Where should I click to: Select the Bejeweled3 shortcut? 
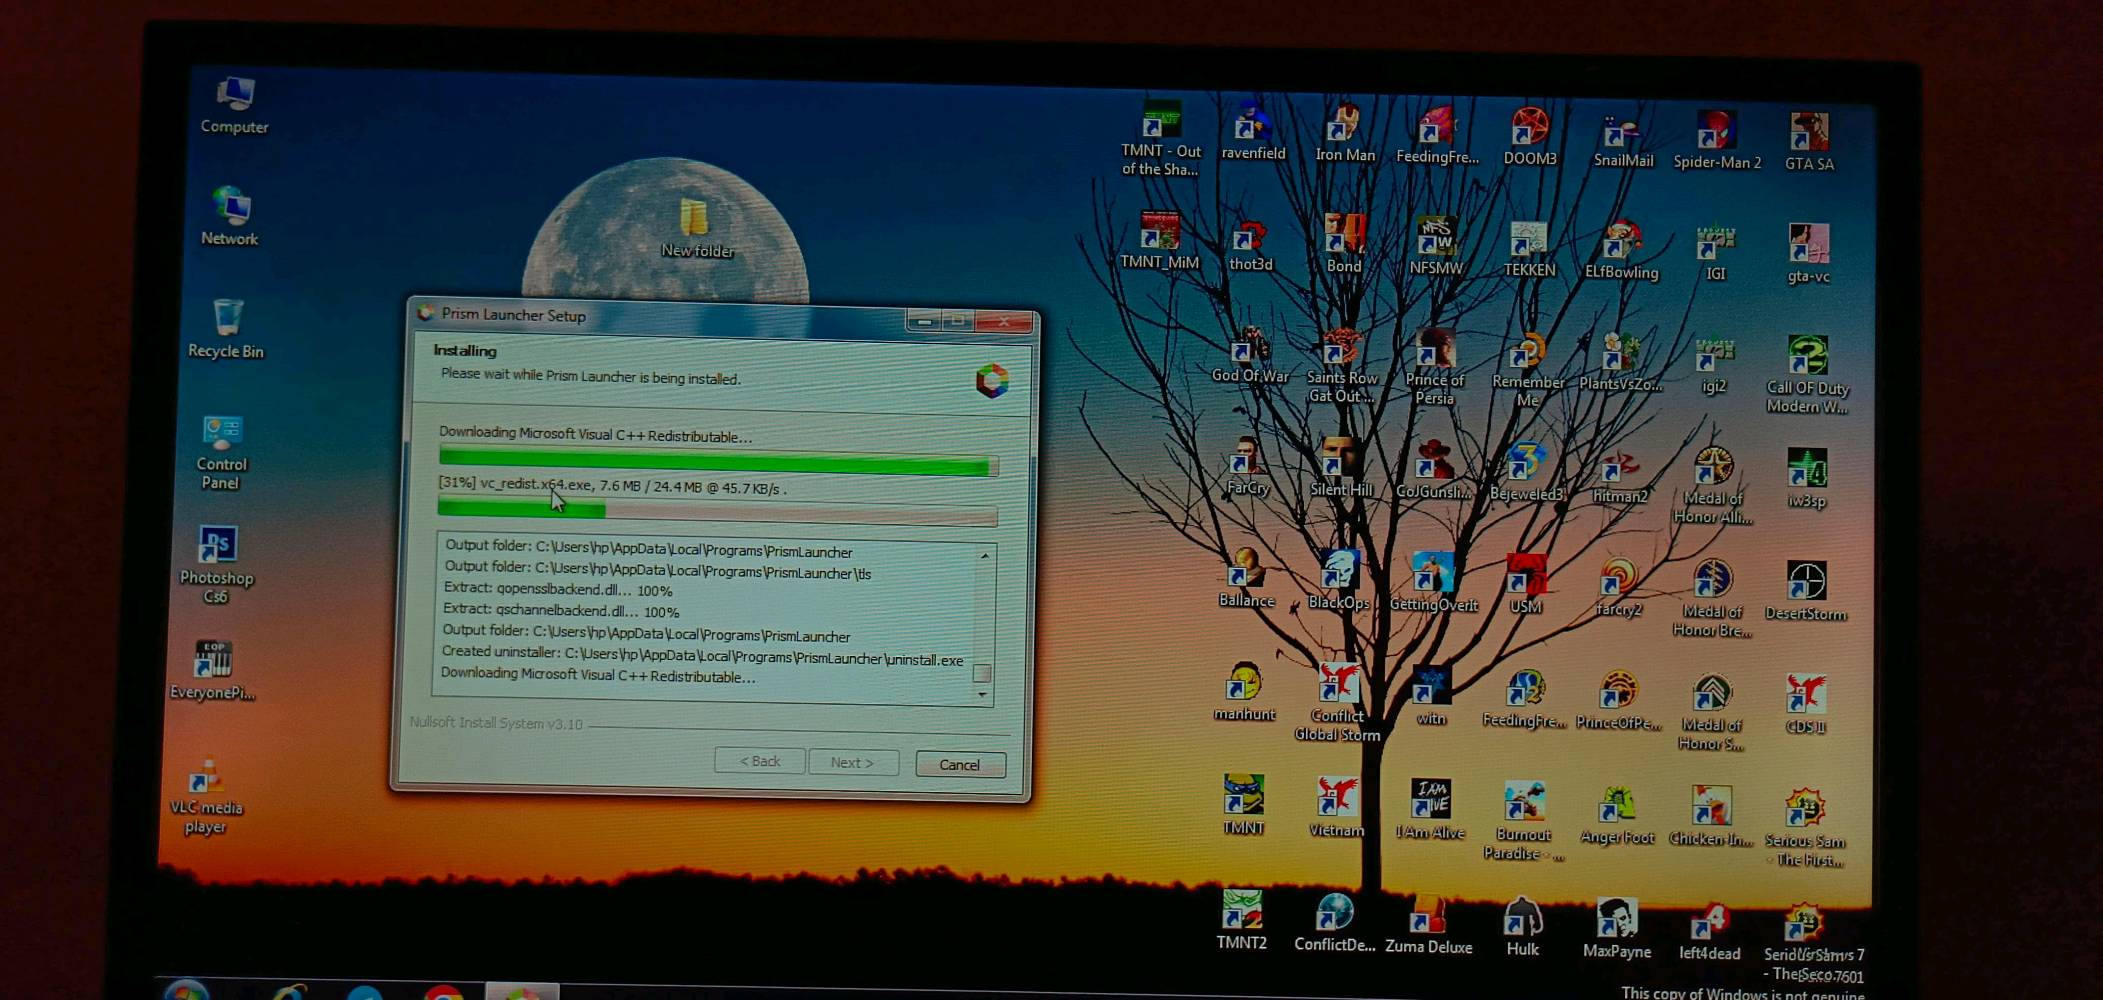pyautogui.click(x=1526, y=473)
